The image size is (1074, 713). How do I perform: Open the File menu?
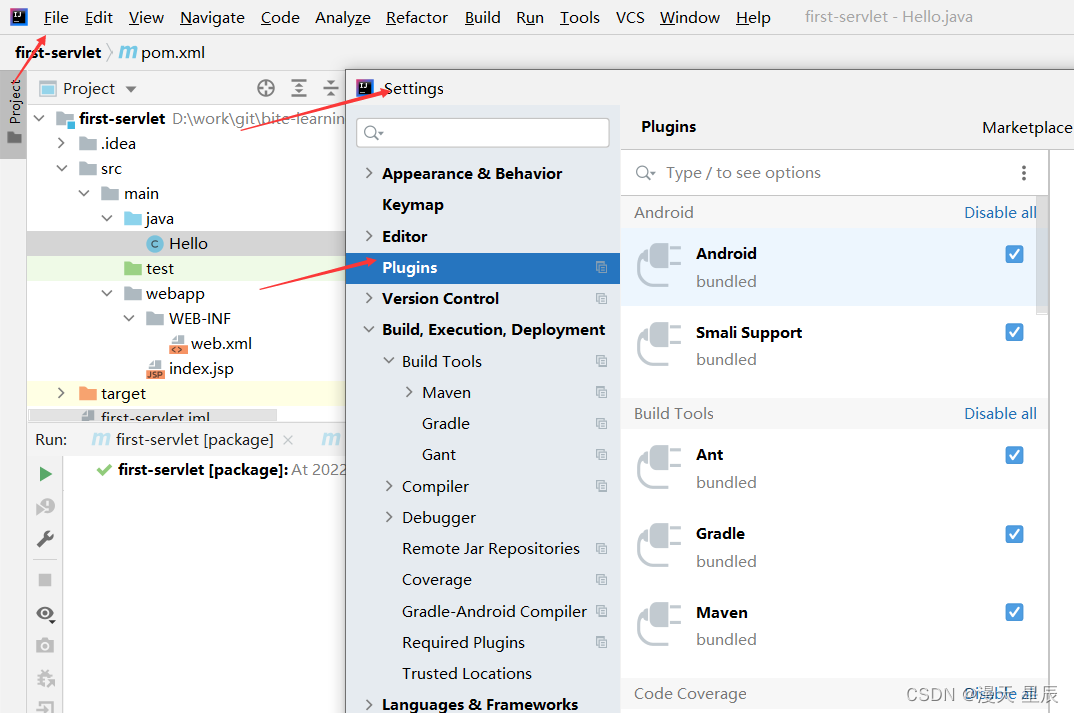pos(55,17)
